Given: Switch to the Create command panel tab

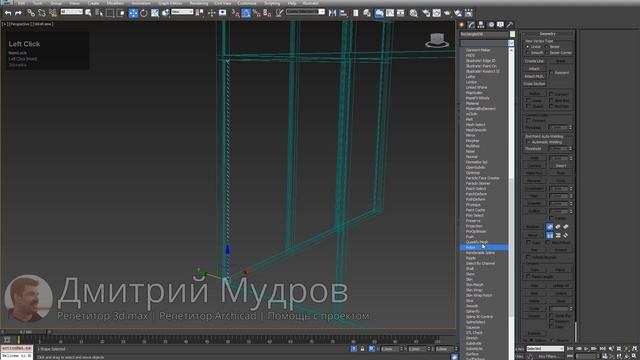Looking at the screenshot, I should tap(462, 24).
